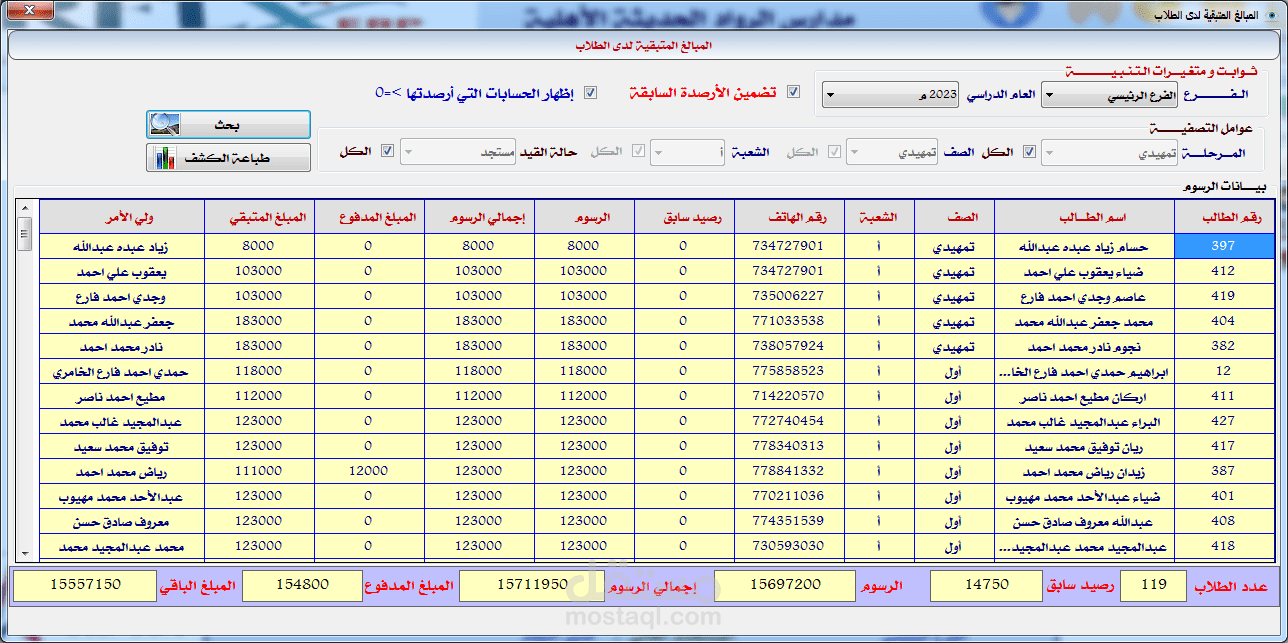Click phone number 771033538

[790, 321]
